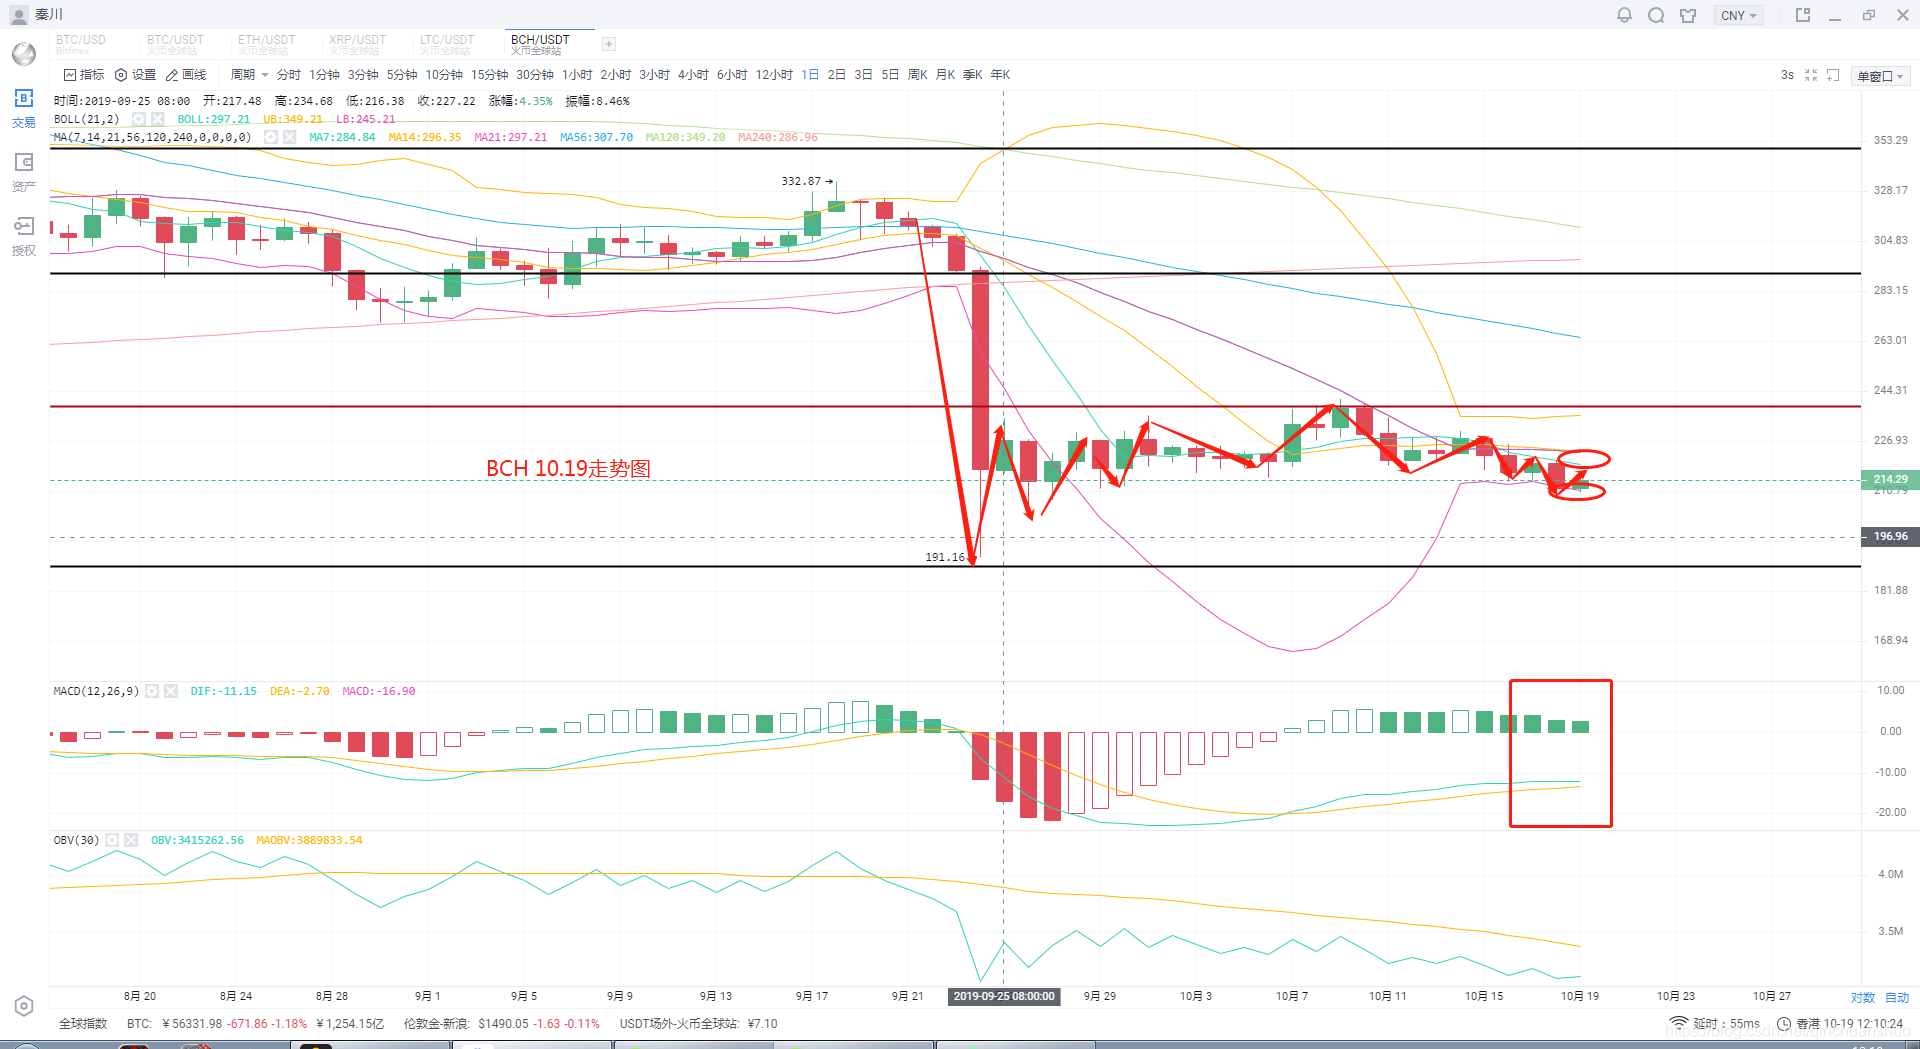Click the user avatar icon beside 秦川

[19, 15]
